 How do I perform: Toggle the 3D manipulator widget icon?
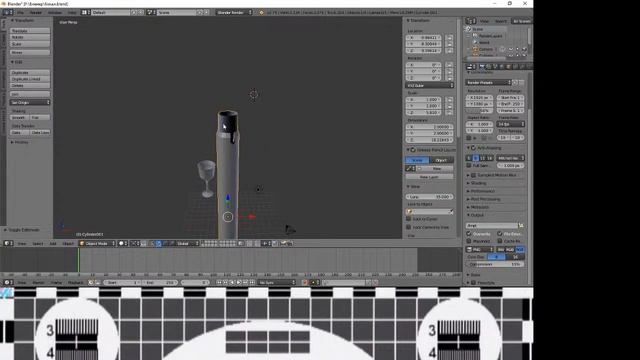pos(153,244)
